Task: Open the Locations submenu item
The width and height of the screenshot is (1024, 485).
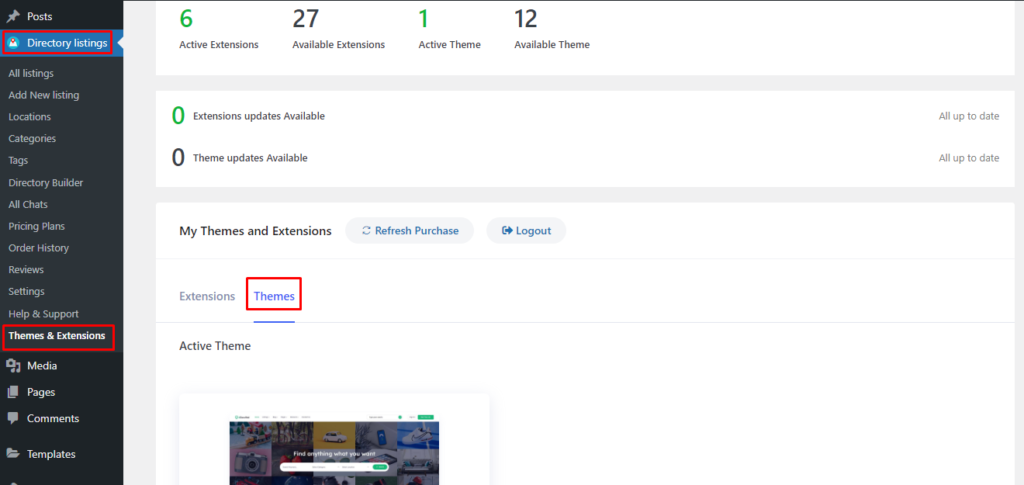Action: coord(30,117)
